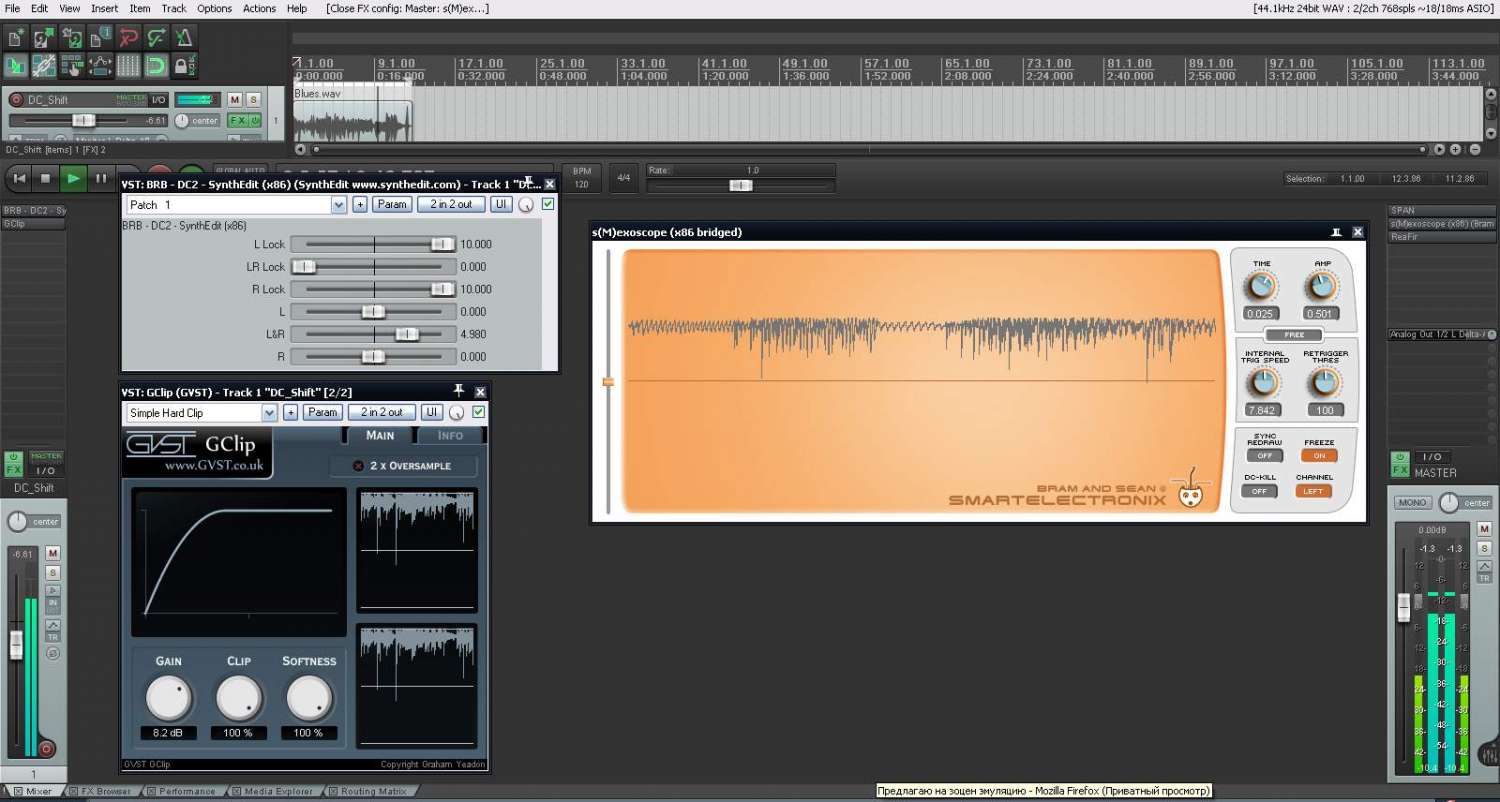
Task: Toggle grid lines toolbar icon
Action: [x=128, y=67]
